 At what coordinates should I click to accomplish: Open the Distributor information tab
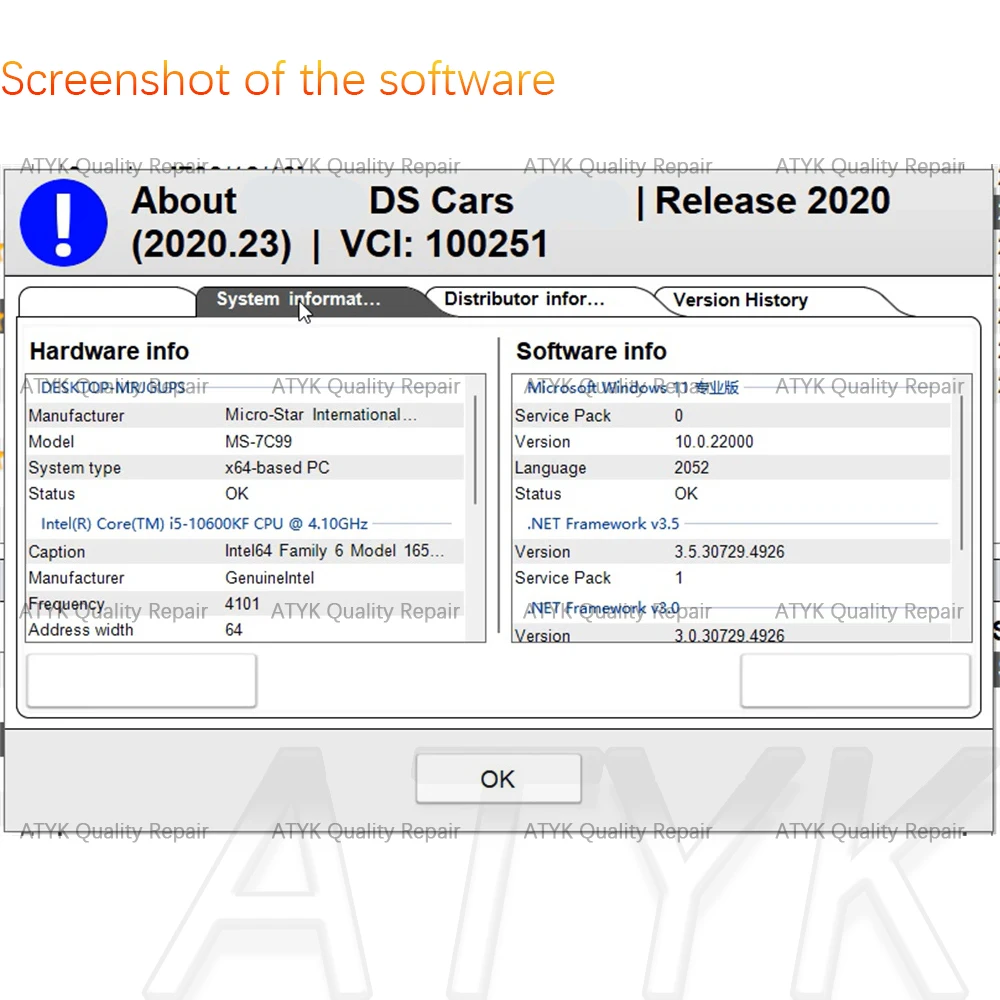537,300
